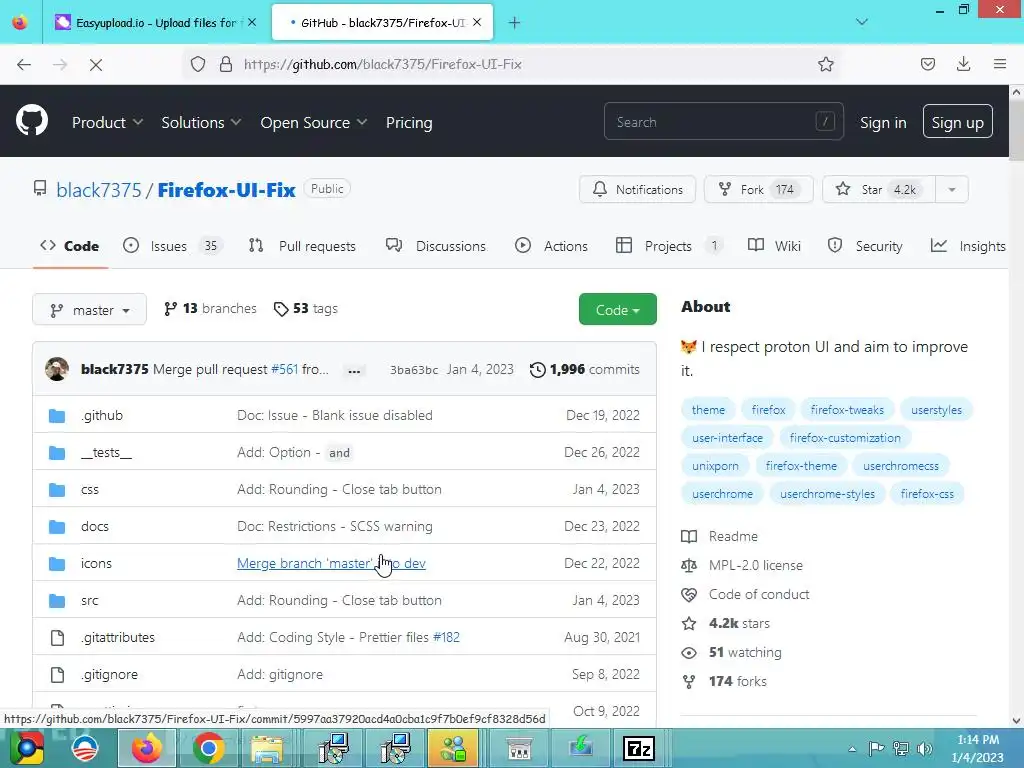Open the file explorer taskbar icon
1024x768 pixels.
tap(267, 748)
